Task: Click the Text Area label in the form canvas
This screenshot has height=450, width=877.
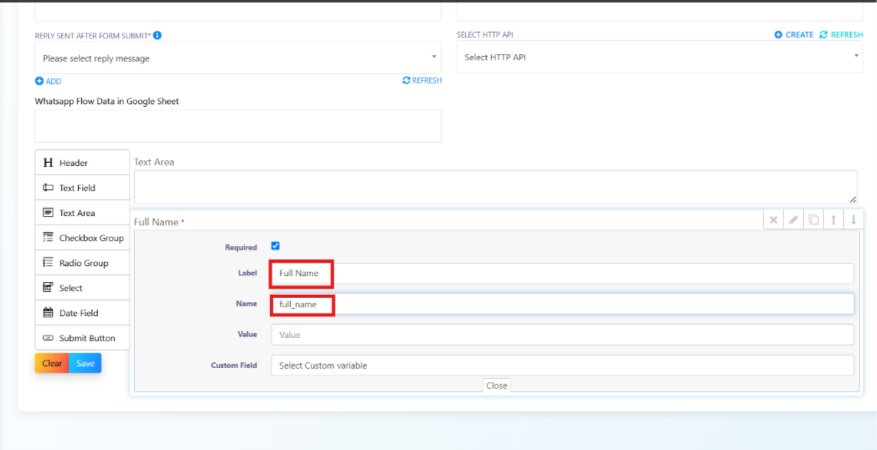Action: click(154, 162)
